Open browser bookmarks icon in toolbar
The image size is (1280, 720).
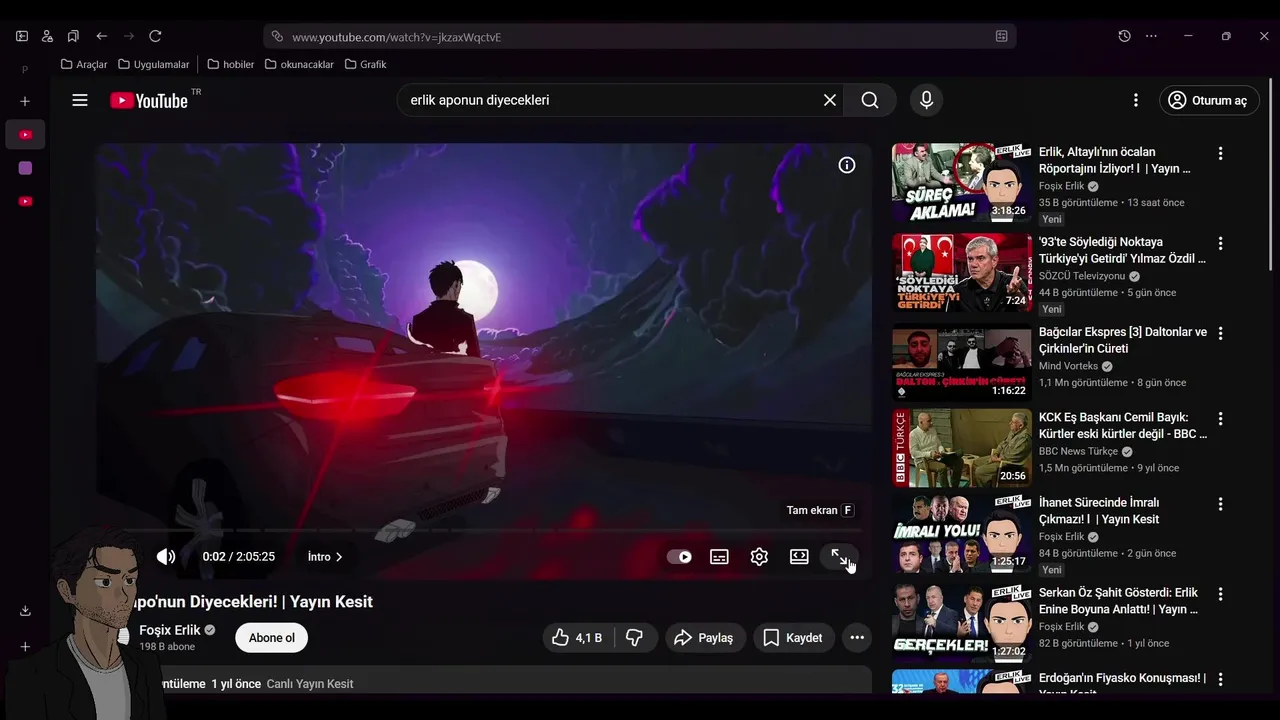(73, 36)
